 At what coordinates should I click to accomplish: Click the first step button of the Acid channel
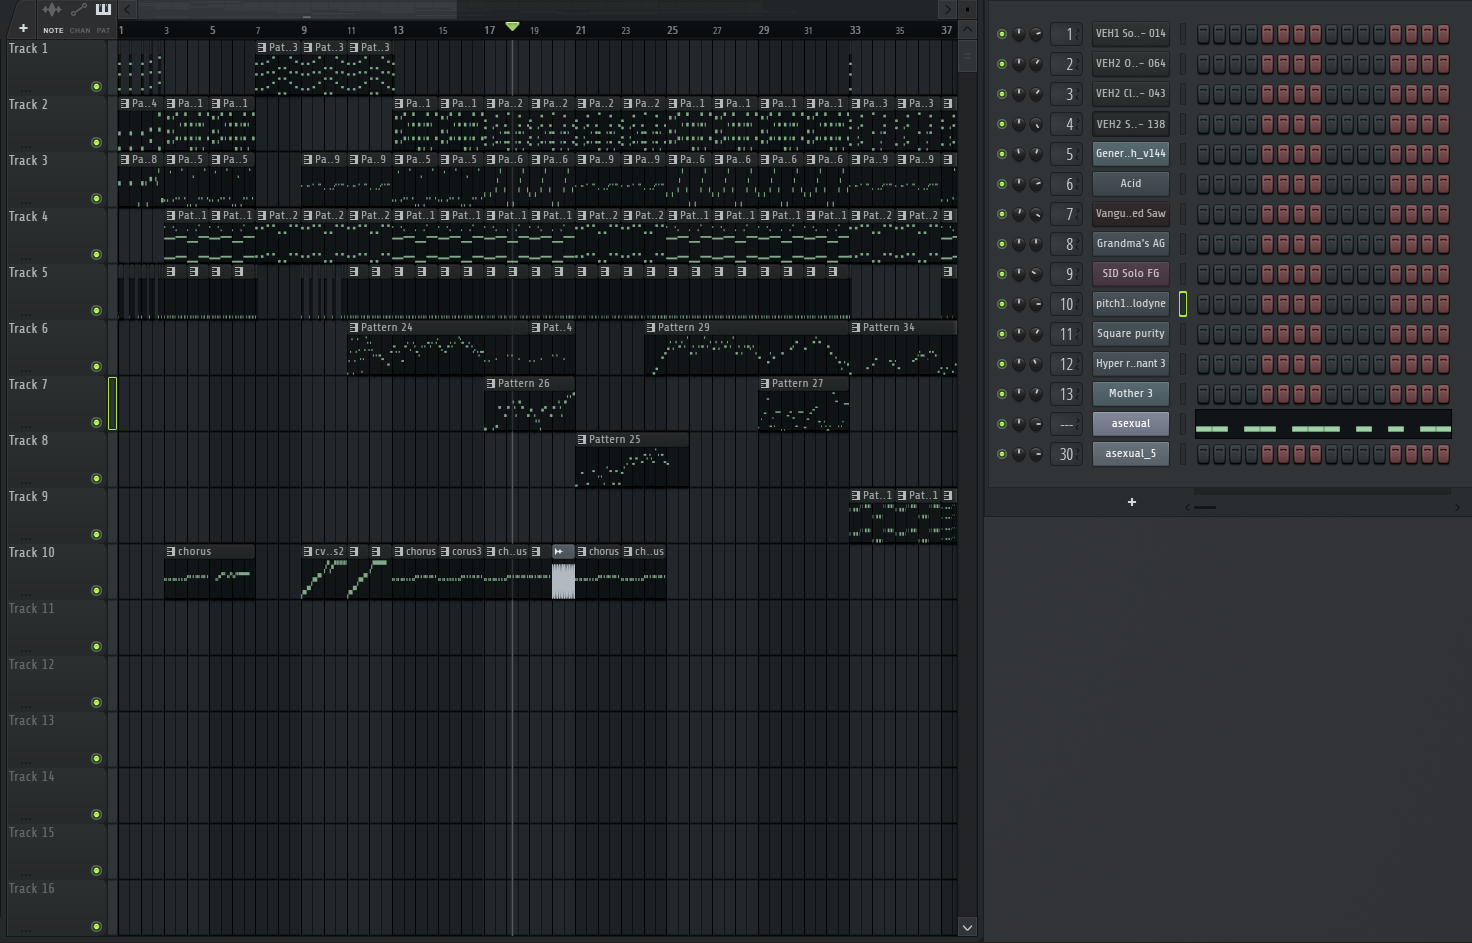coord(1203,184)
